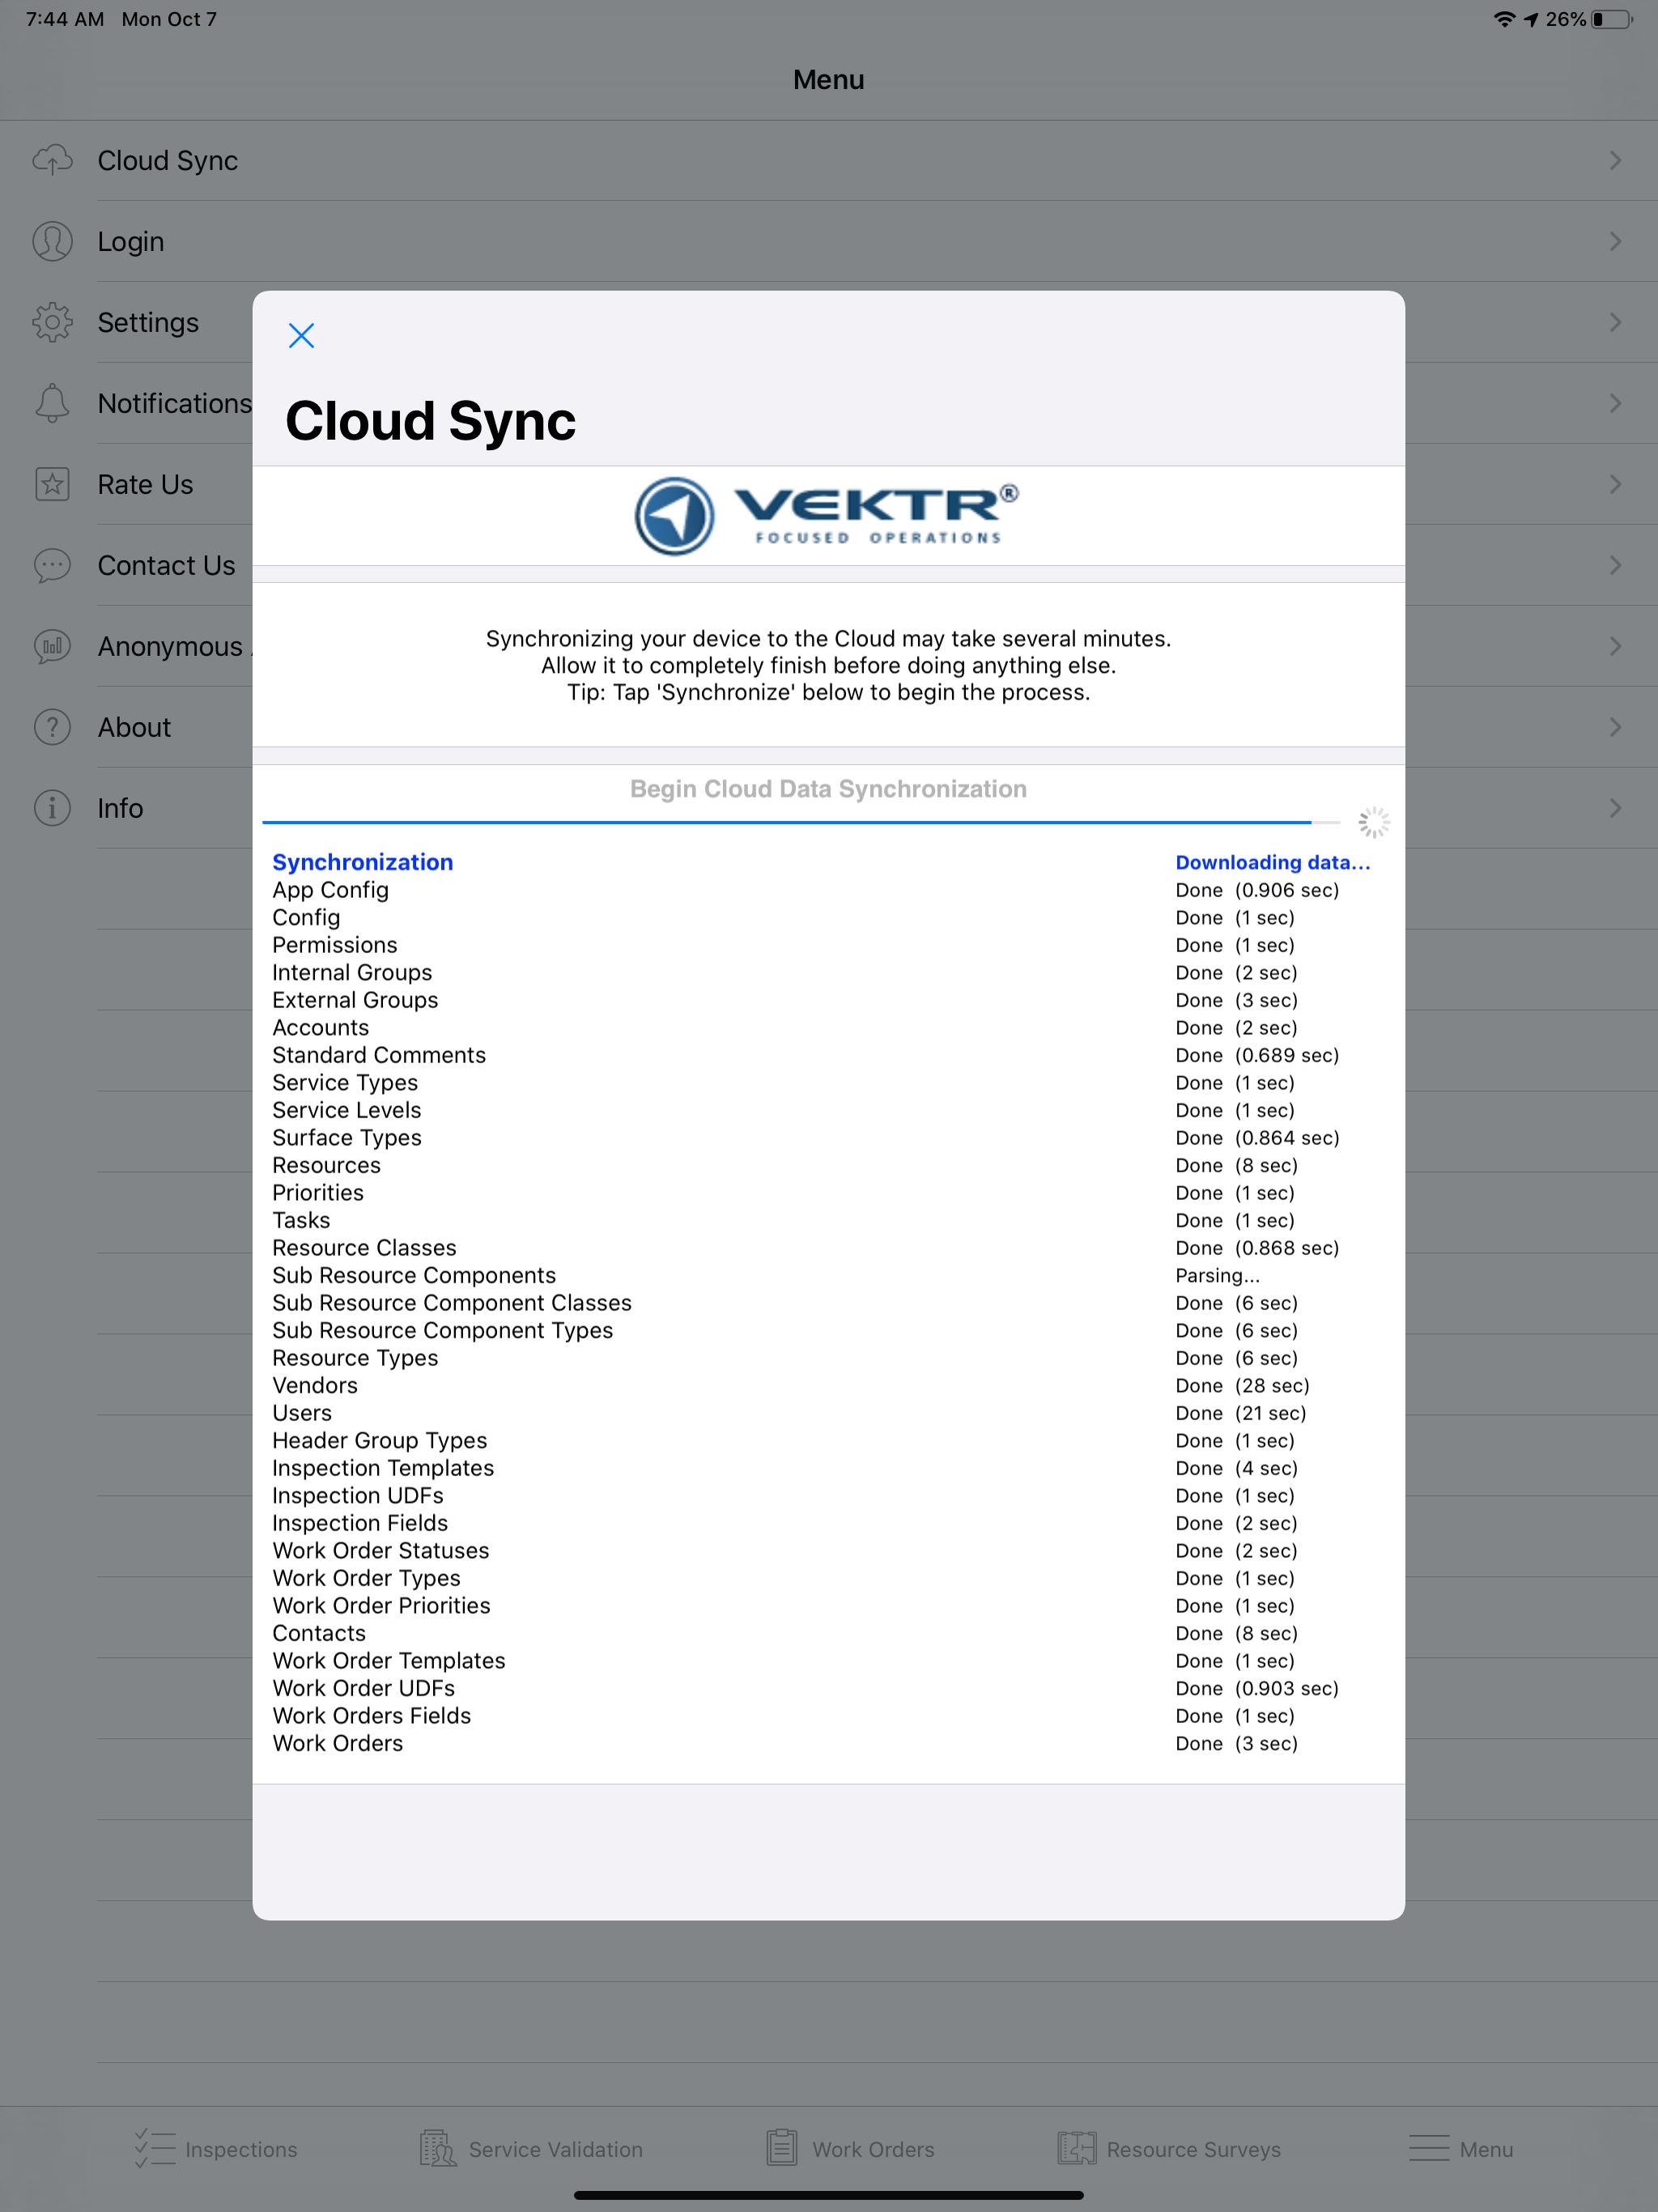Tap the Work Order UDFs row
This screenshot has width=1658, height=2212.
[x=828, y=1688]
